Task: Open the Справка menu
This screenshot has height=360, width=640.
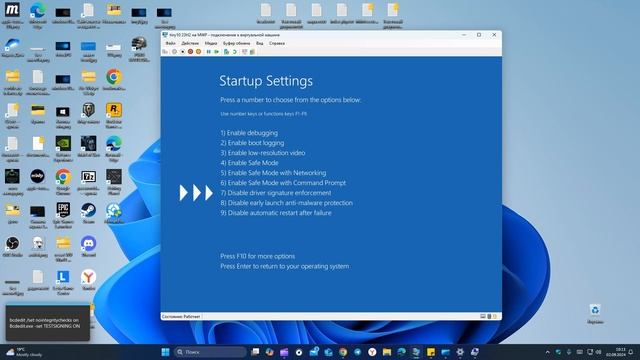Action: [x=277, y=43]
